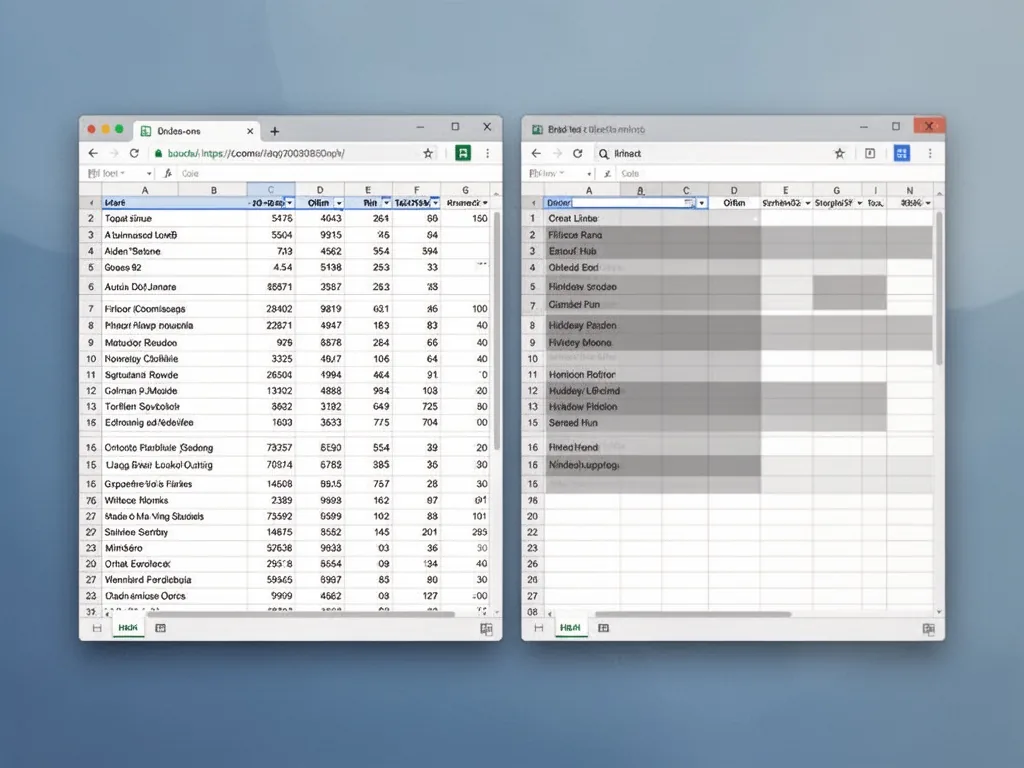Click bottom-left sheet navigation icon in left window
Screen dimensions: 1024x768
coord(97,628)
